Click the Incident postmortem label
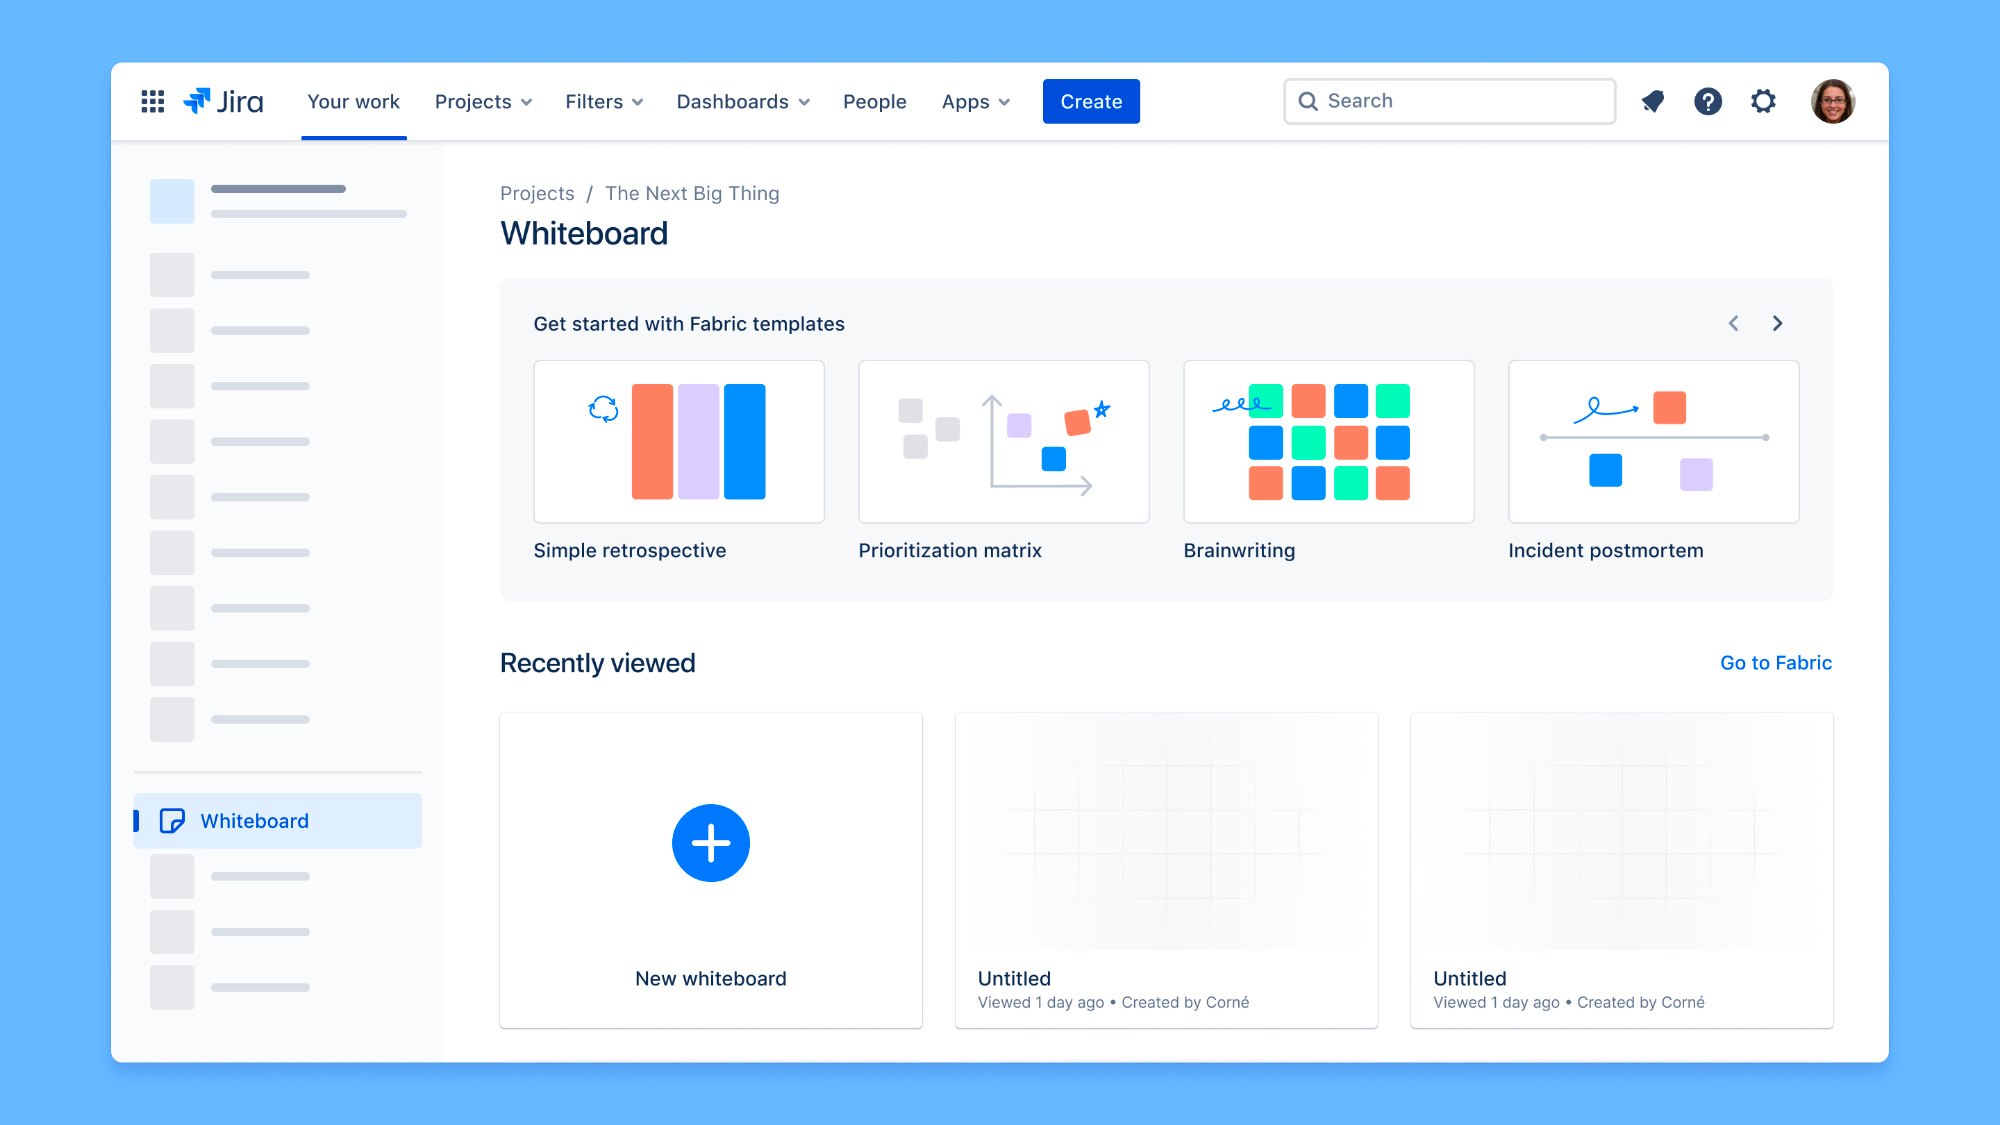This screenshot has width=2000, height=1125. (1606, 550)
